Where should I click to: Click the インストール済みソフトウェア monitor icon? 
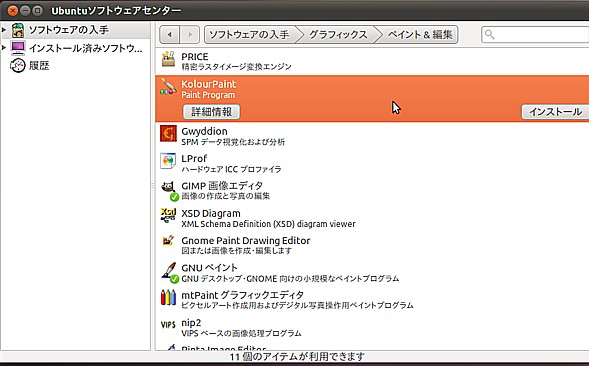click(18, 48)
